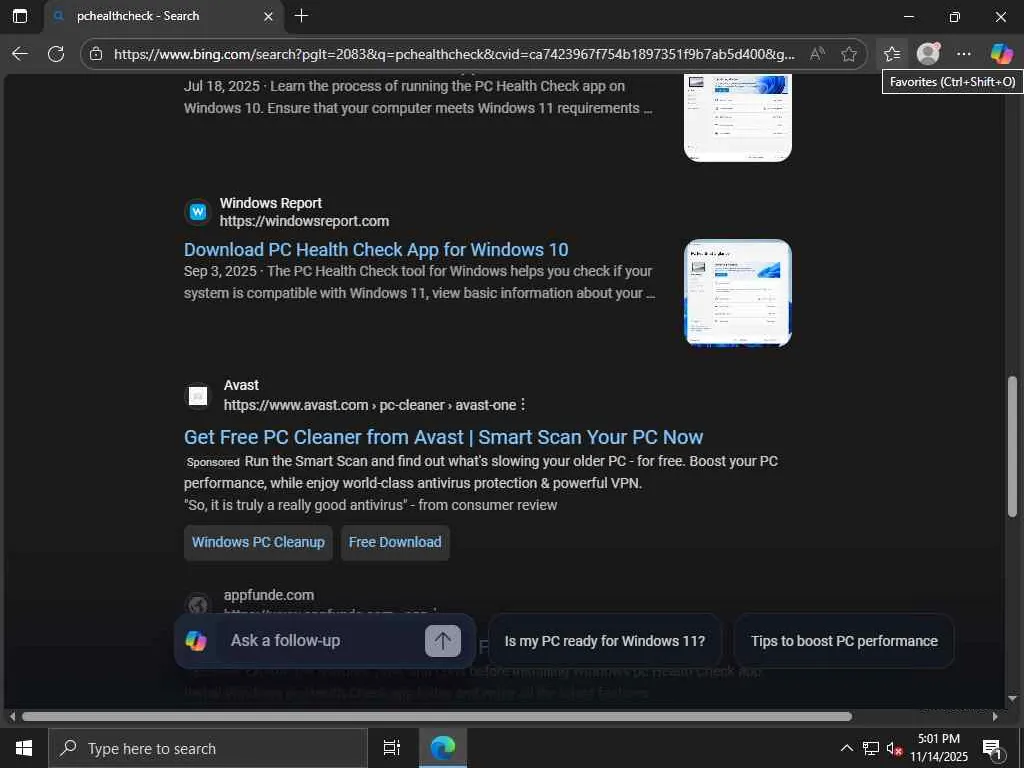Open the network status tray icon

(871, 748)
